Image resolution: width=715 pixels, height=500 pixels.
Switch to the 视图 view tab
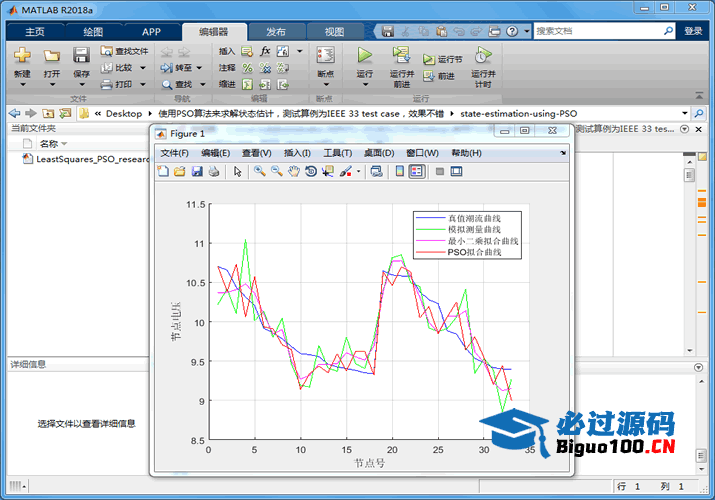pyautogui.click(x=334, y=31)
